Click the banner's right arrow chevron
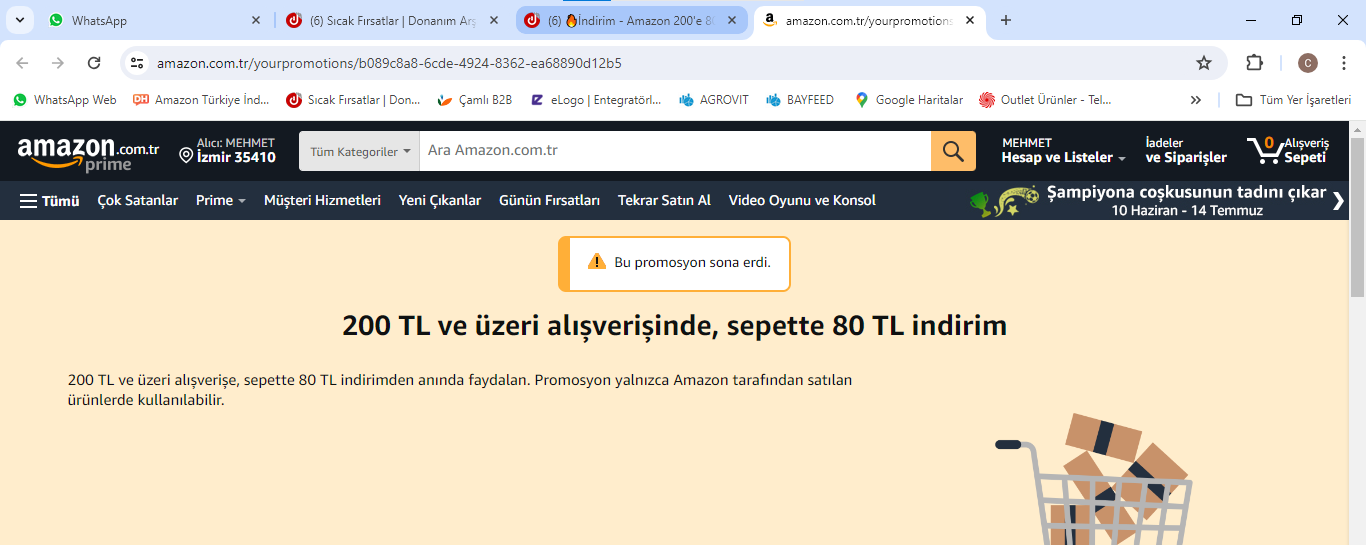Screen dimensions: 1366x545 1339,200
